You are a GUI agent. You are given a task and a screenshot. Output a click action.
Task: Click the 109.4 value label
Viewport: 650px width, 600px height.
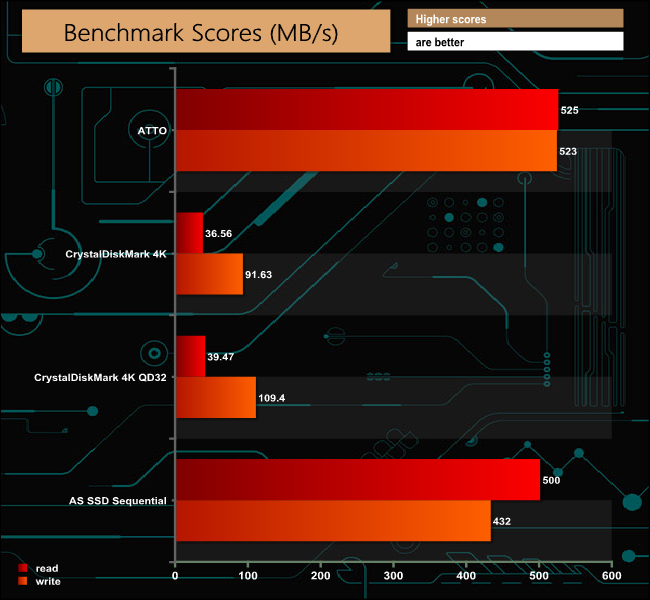pyautogui.click(x=272, y=398)
